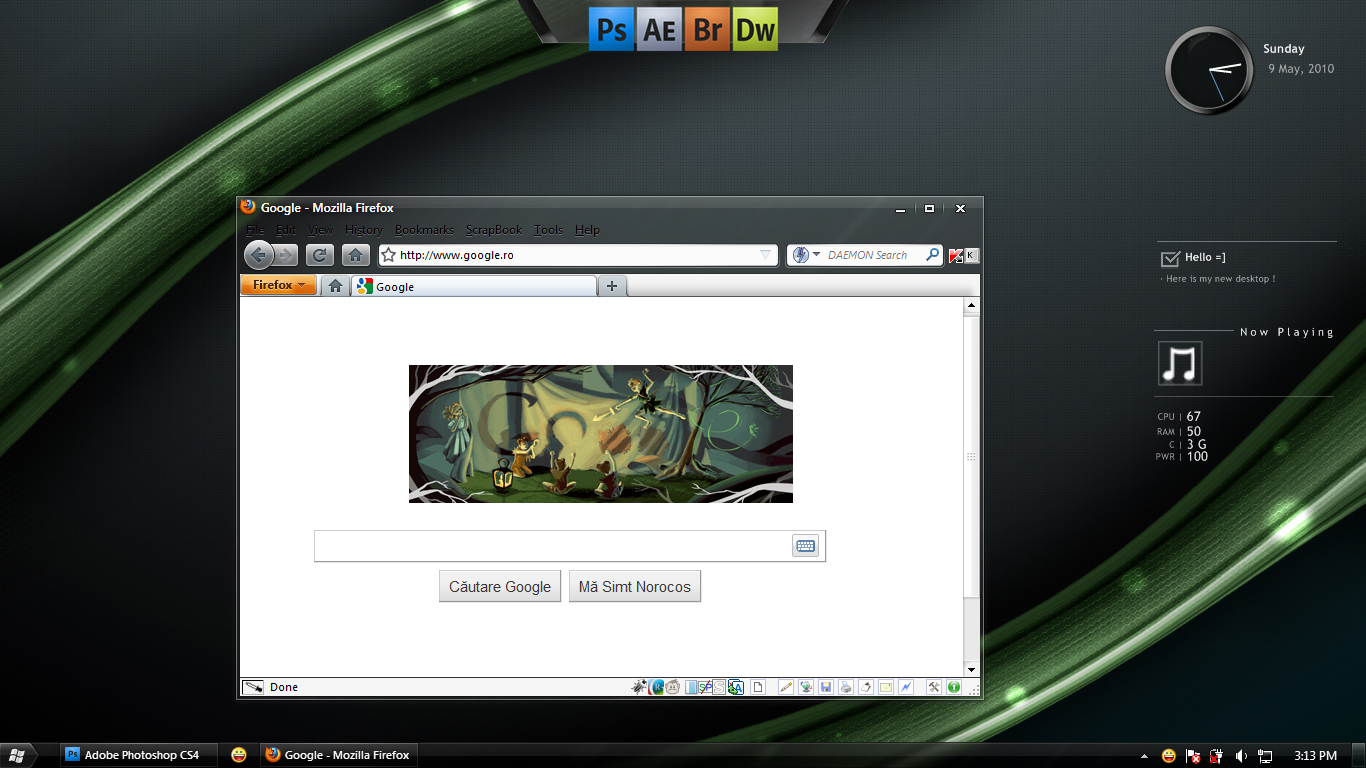Open the network tray icon
Viewport: 1366px width, 768px height.
point(1265,756)
